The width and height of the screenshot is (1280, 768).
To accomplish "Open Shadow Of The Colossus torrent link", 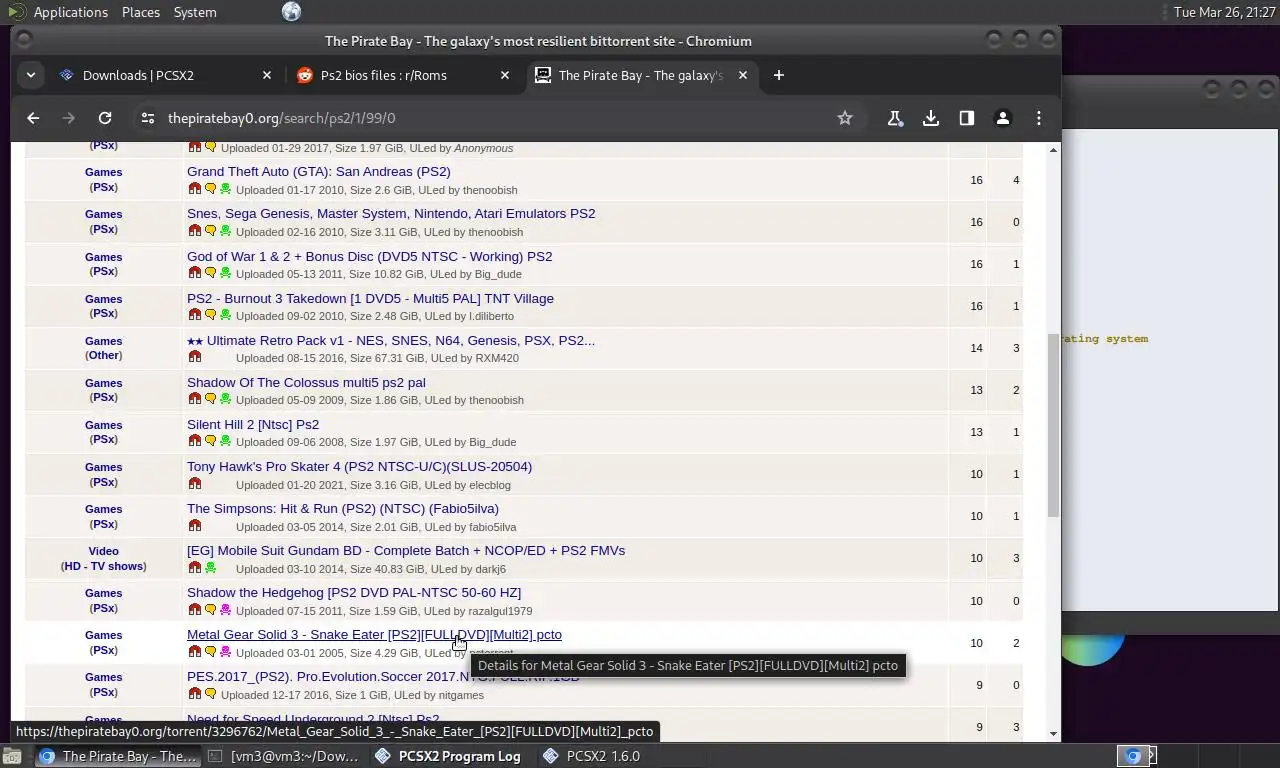I will (306, 382).
